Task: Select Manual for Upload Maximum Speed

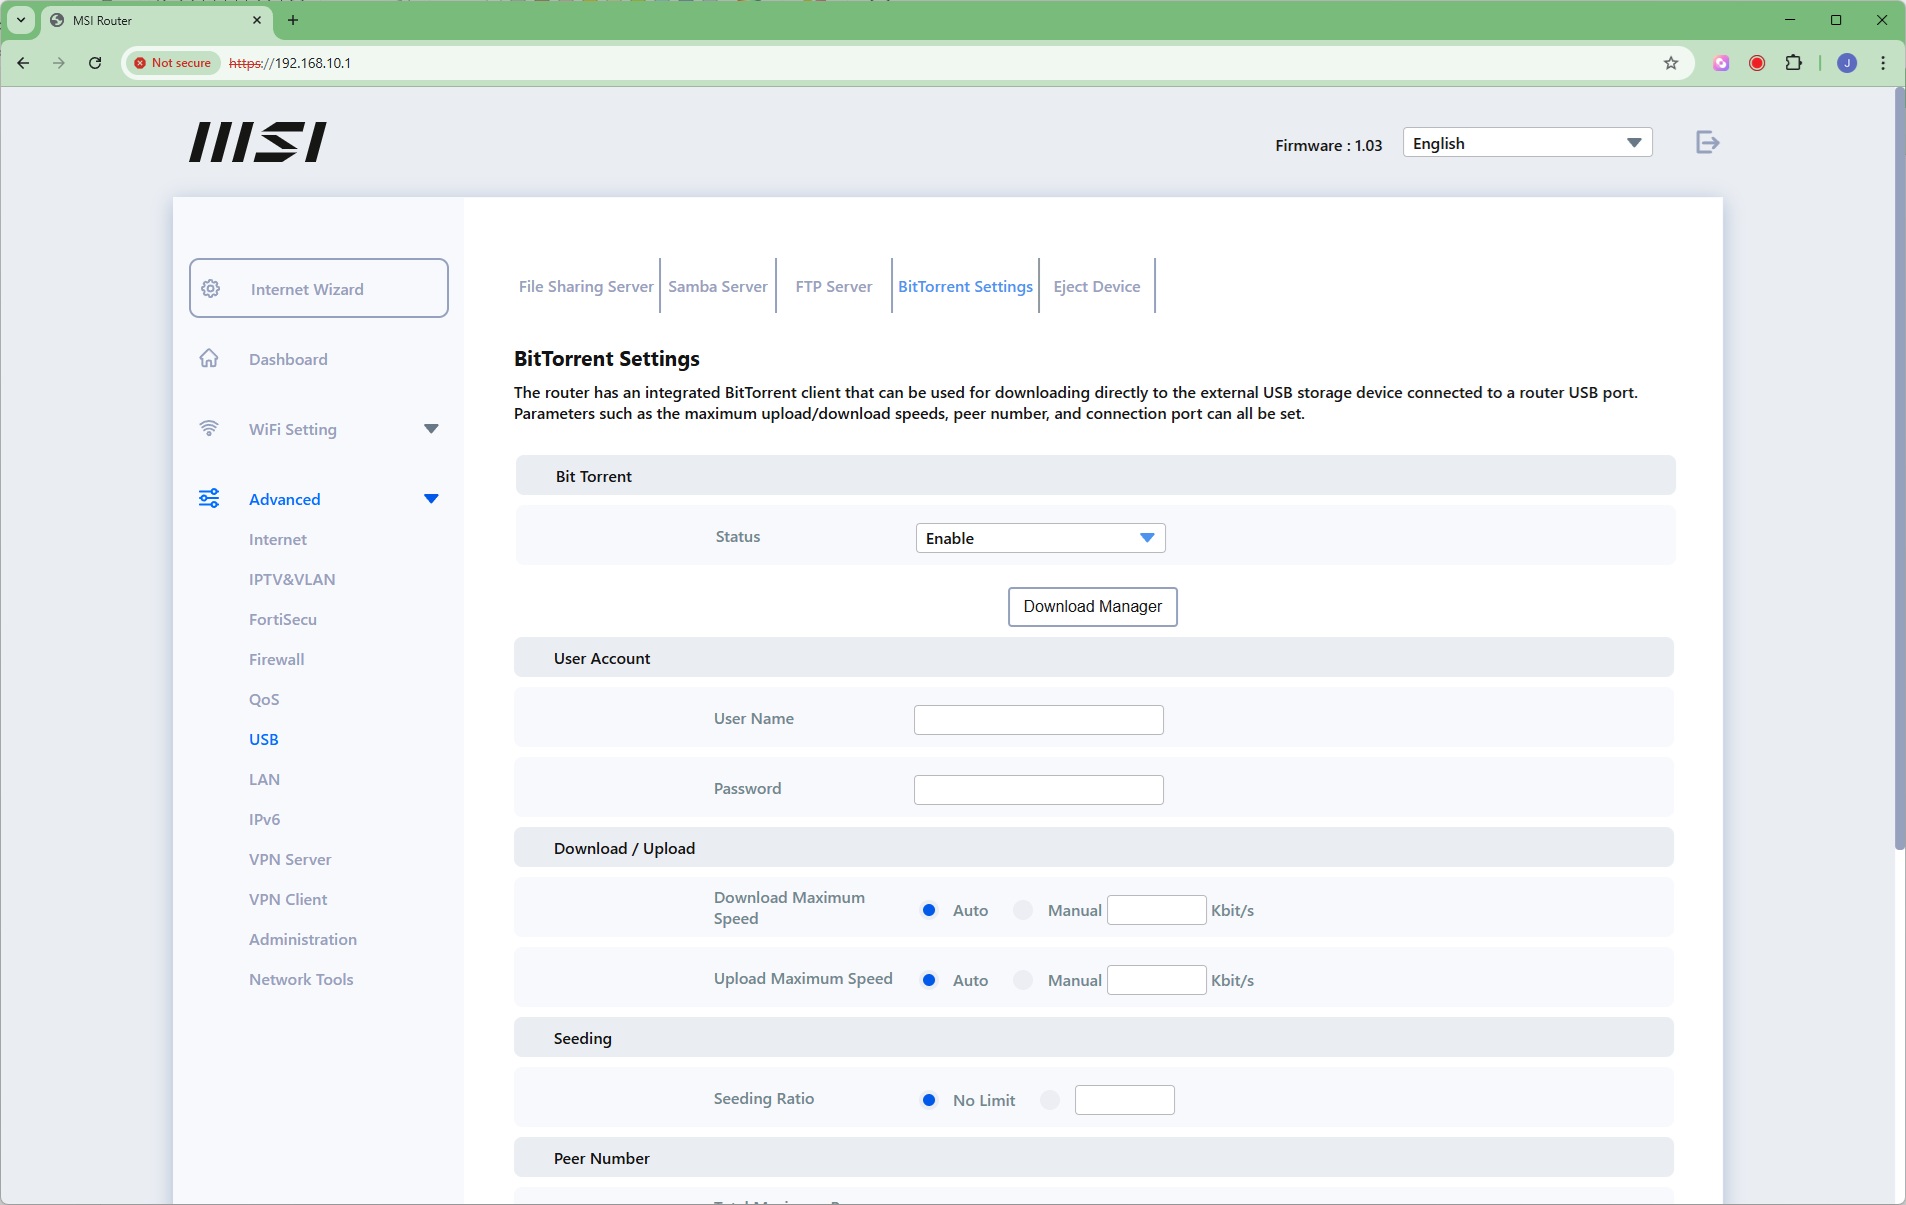Action: click(x=1023, y=980)
